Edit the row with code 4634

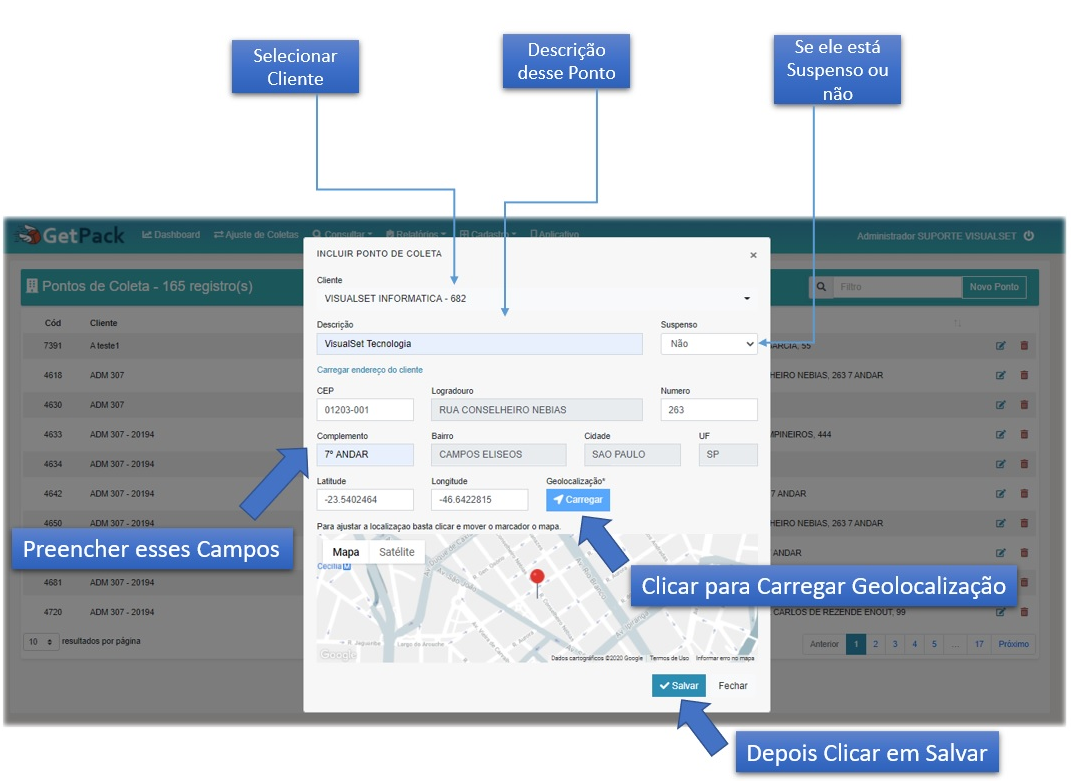[1001, 464]
